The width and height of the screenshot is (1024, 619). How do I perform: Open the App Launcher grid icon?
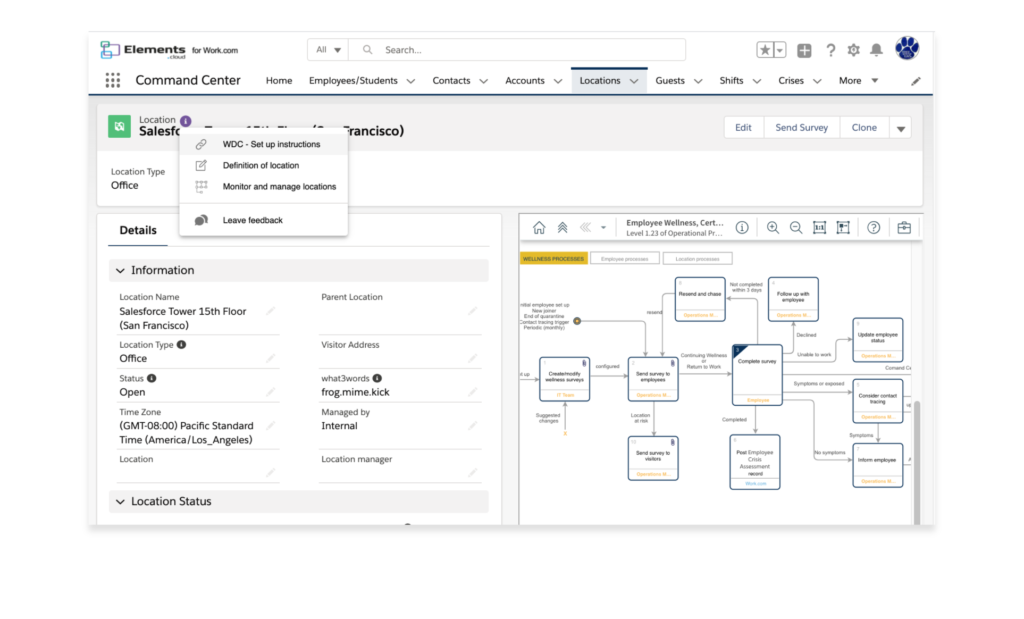[112, 81]
